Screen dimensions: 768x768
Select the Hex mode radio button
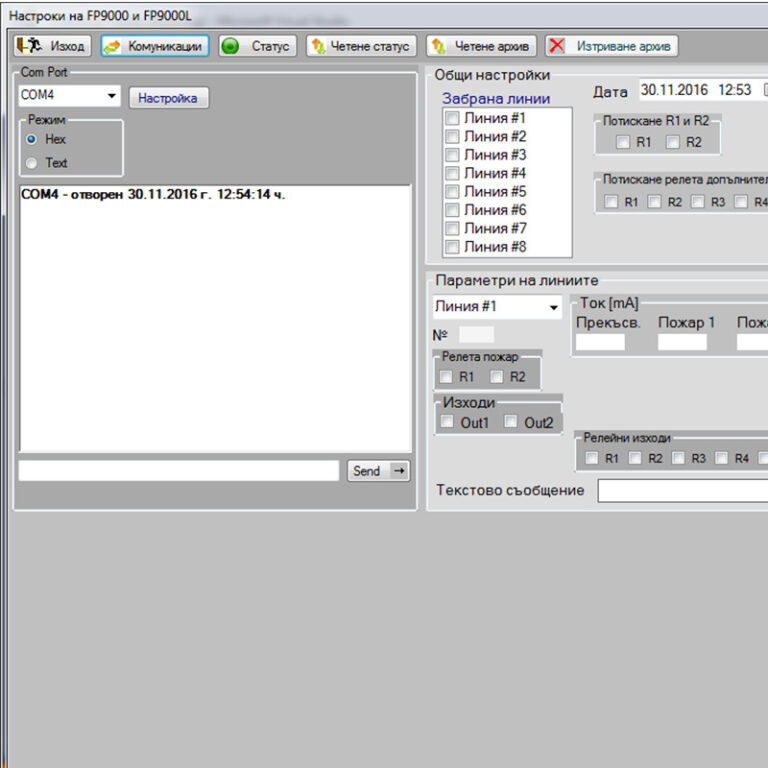point(32,140)
